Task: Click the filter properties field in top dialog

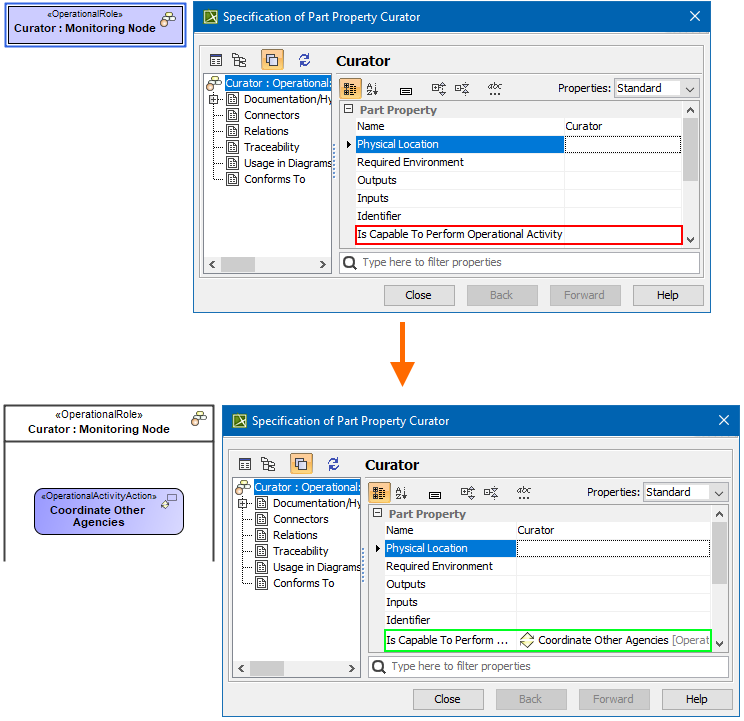Action: coord(520,262)
